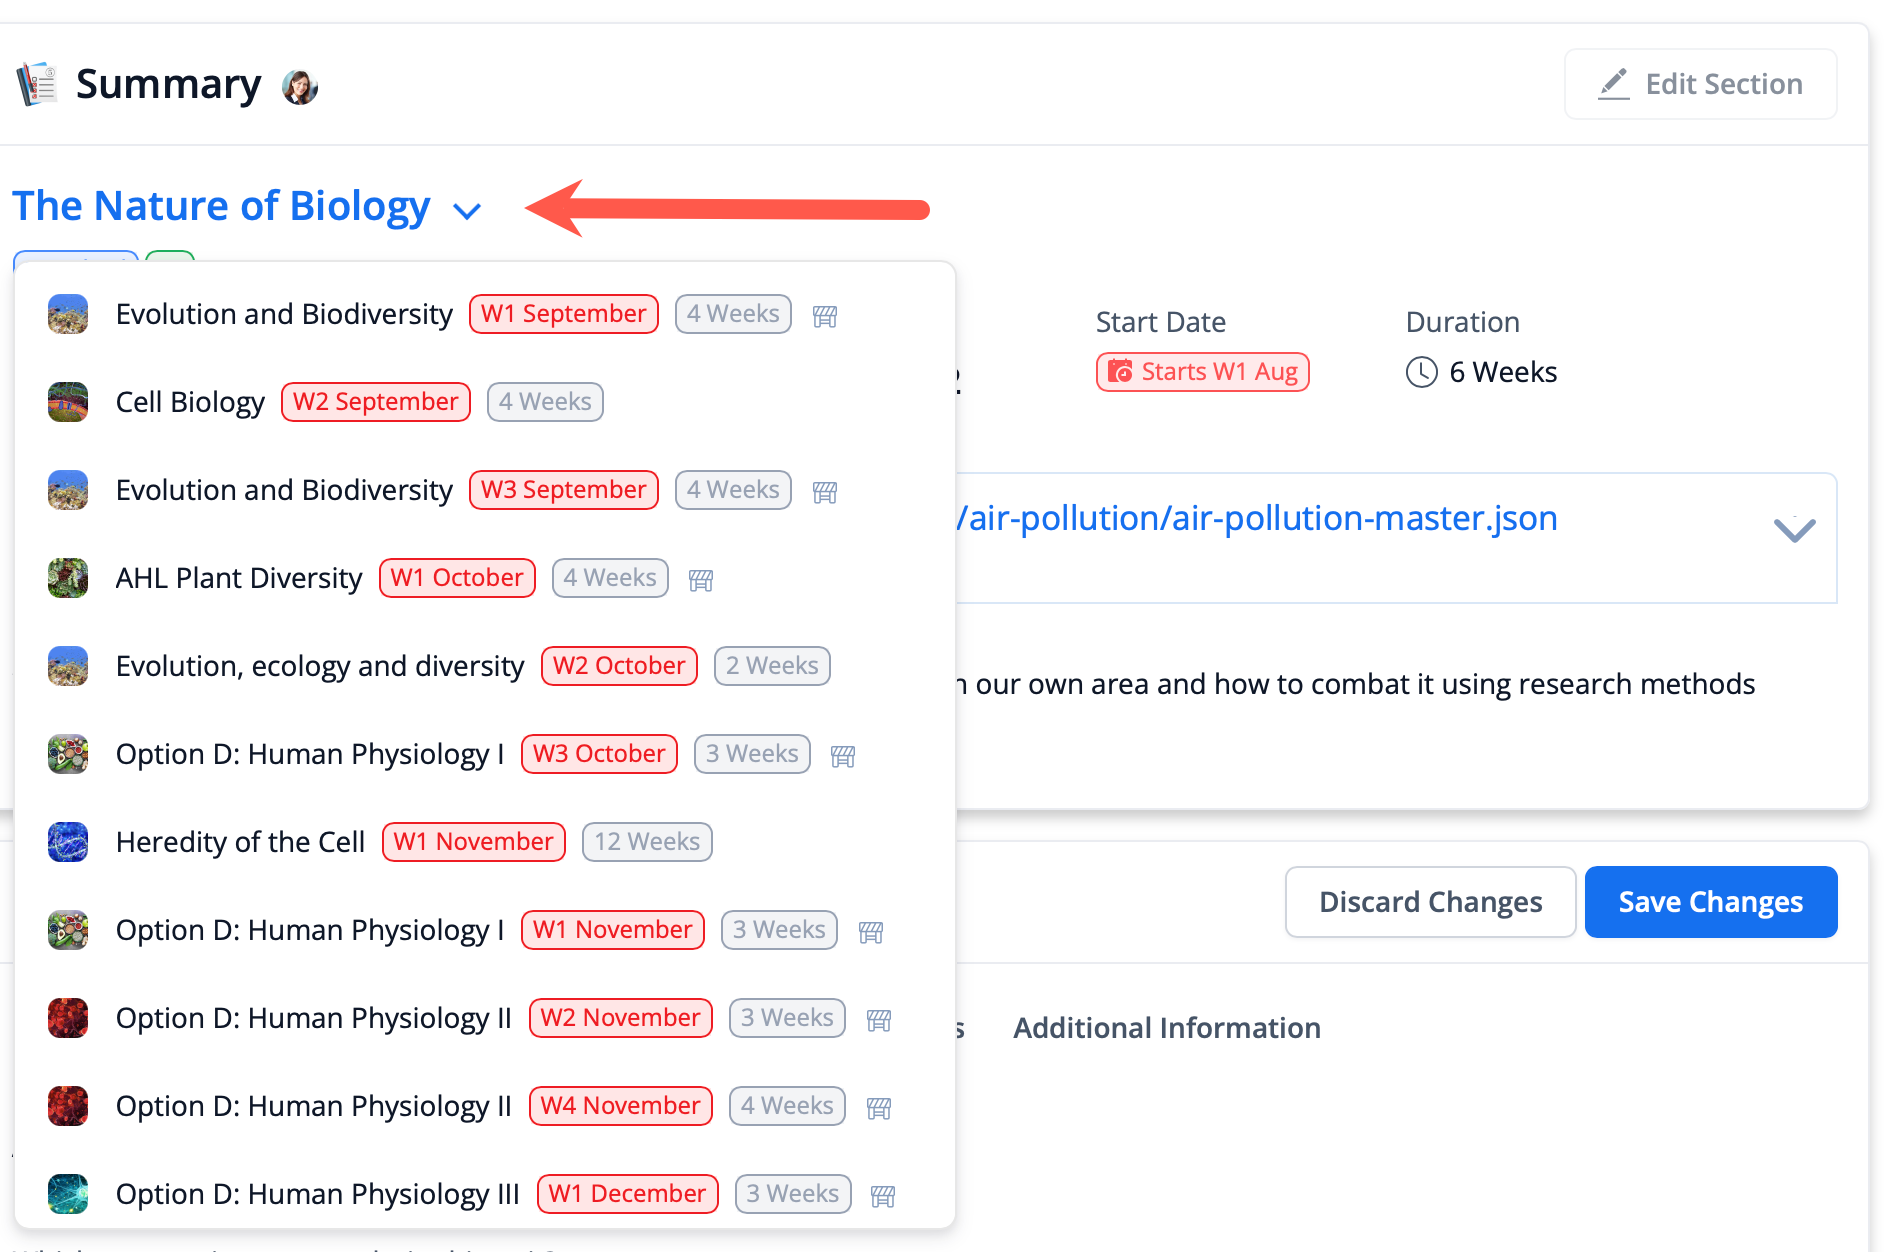
Task: Click the pencil icon in Edit Section
Action: tap(1613, 84)
